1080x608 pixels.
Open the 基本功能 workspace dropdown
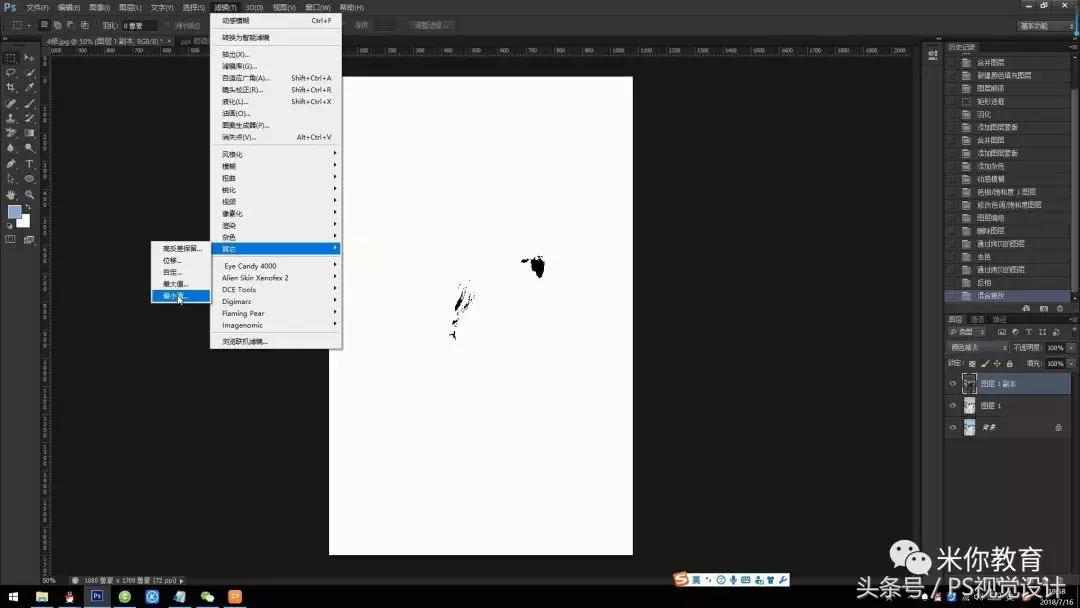[1046, 25]
